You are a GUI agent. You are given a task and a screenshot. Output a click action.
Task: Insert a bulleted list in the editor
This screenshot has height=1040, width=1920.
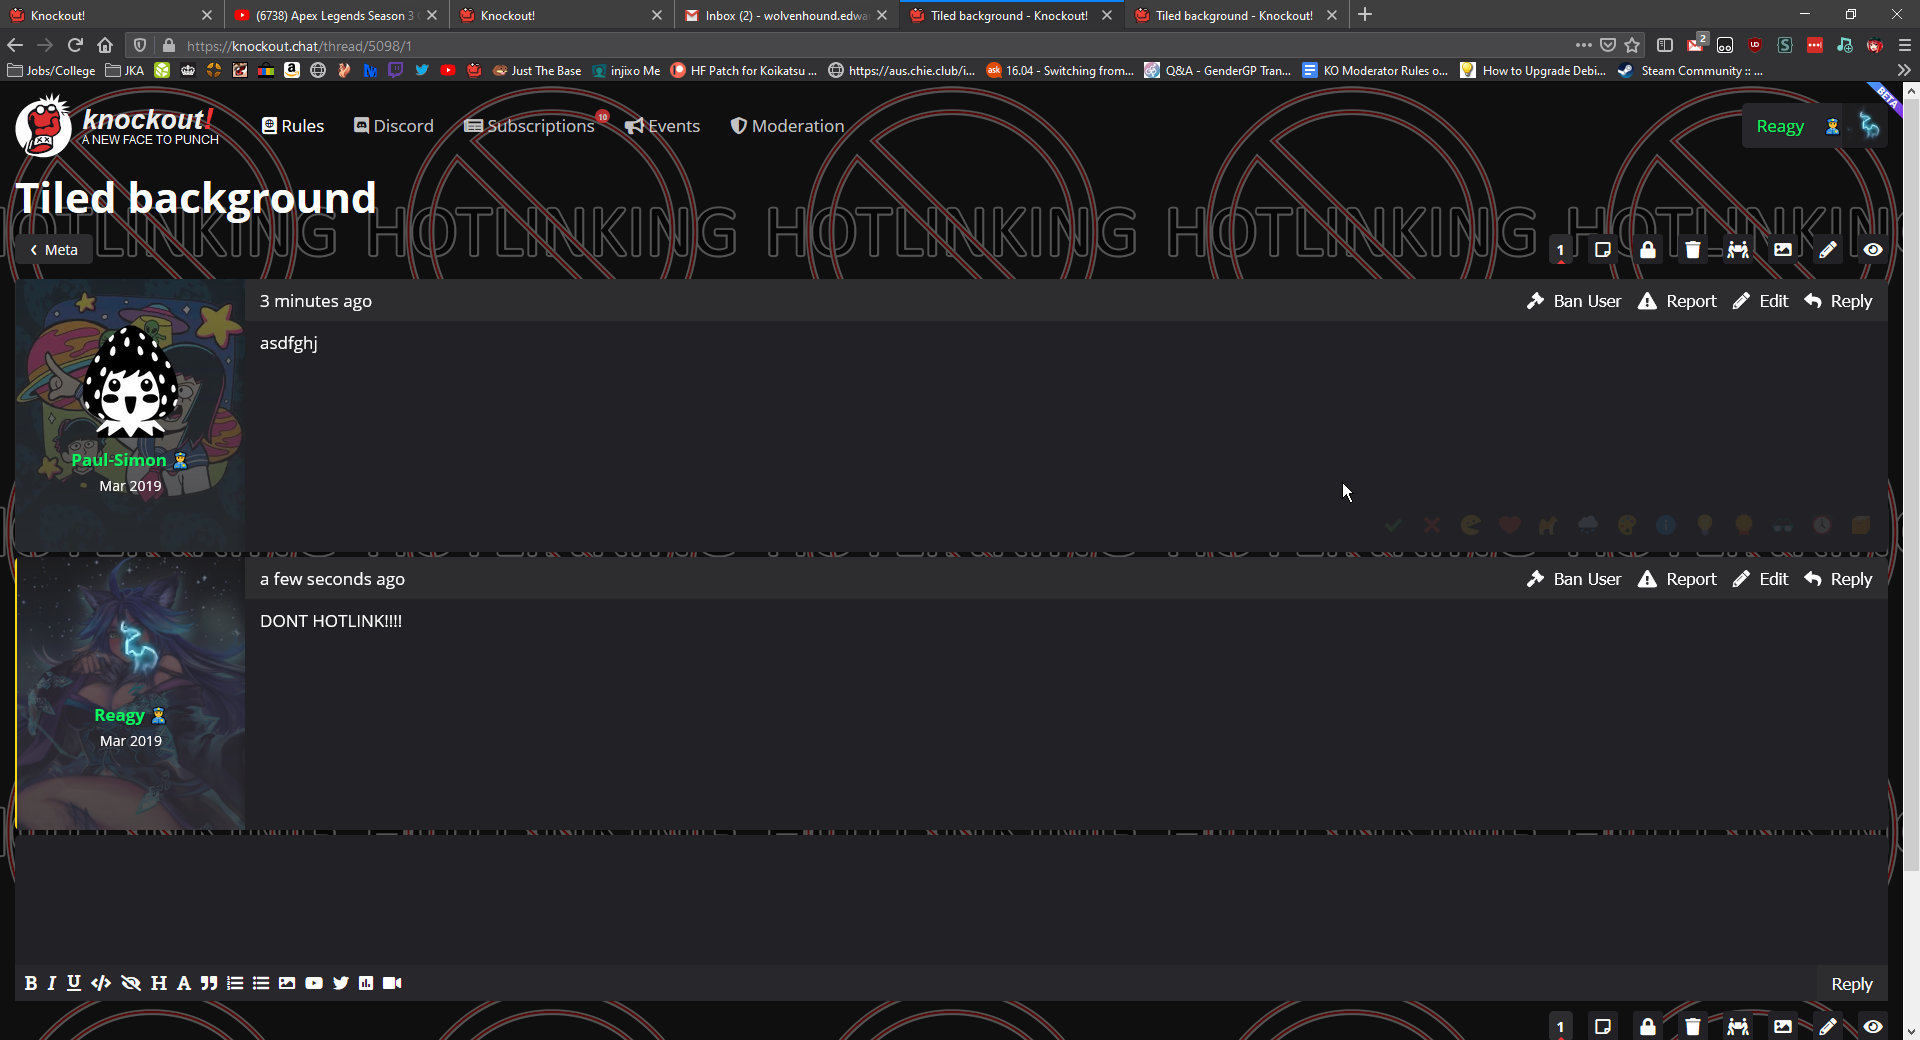tap(261, 983)
